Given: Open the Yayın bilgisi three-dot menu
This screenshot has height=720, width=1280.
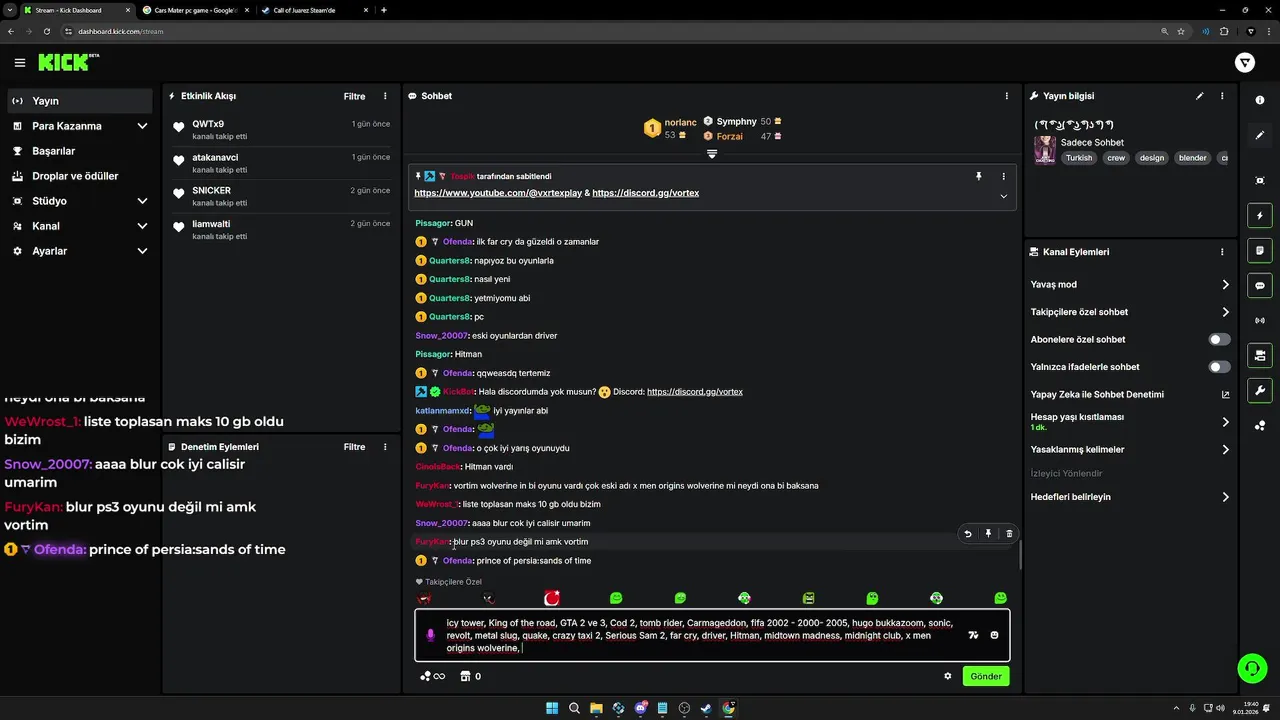Looking at the screenshot, I should 1222,96.
